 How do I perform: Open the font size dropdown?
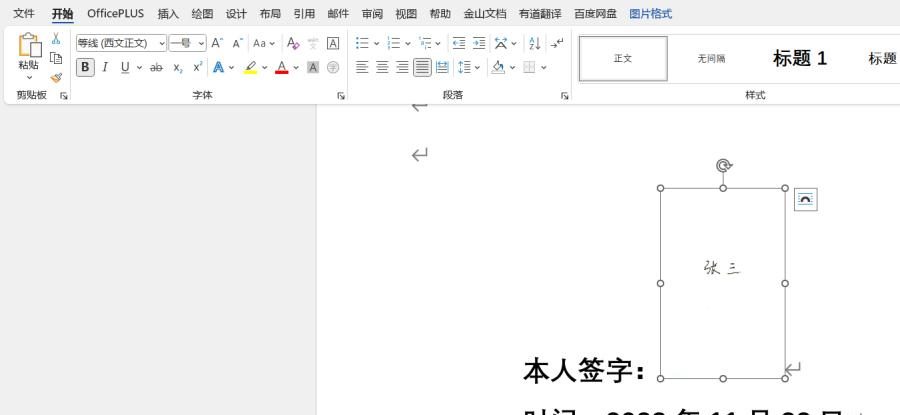point(201,43)
